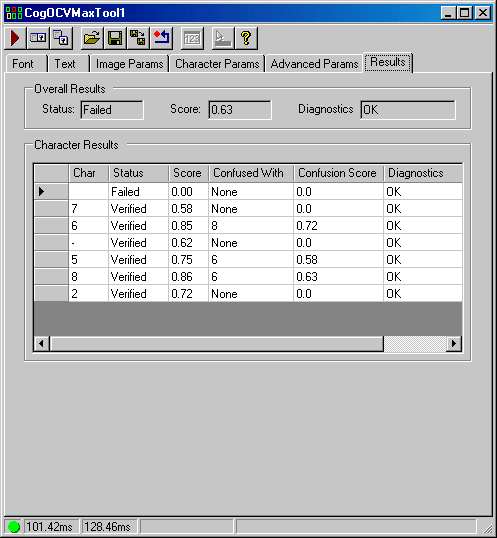The image size is (497, 538).
Task: Click the horizontal scrollbar thumb
Action: coord(216,343)
